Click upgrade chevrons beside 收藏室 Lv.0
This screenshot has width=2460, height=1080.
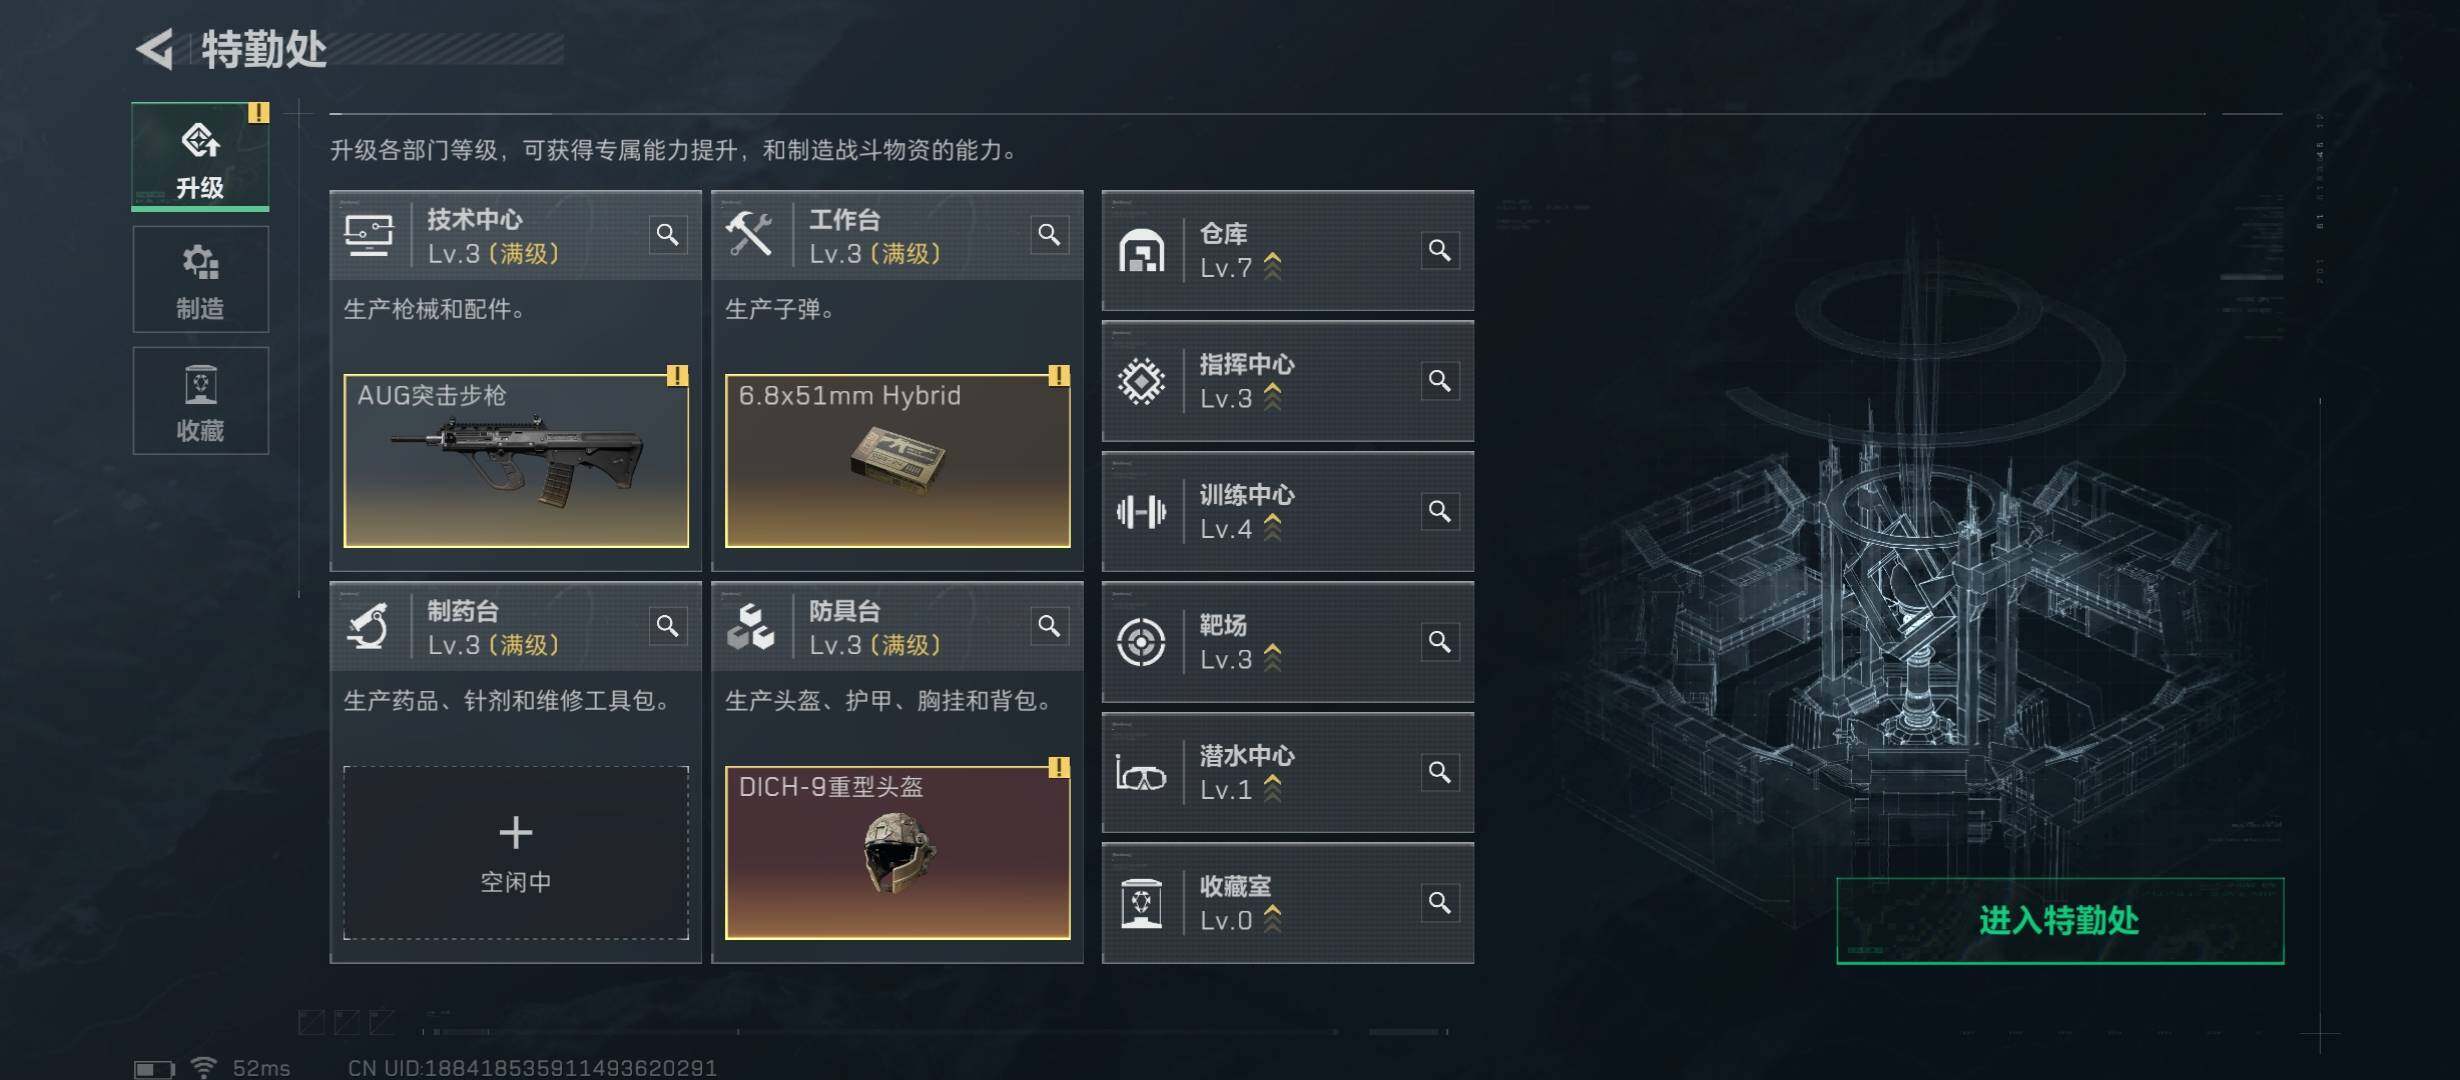(1272, 919)
